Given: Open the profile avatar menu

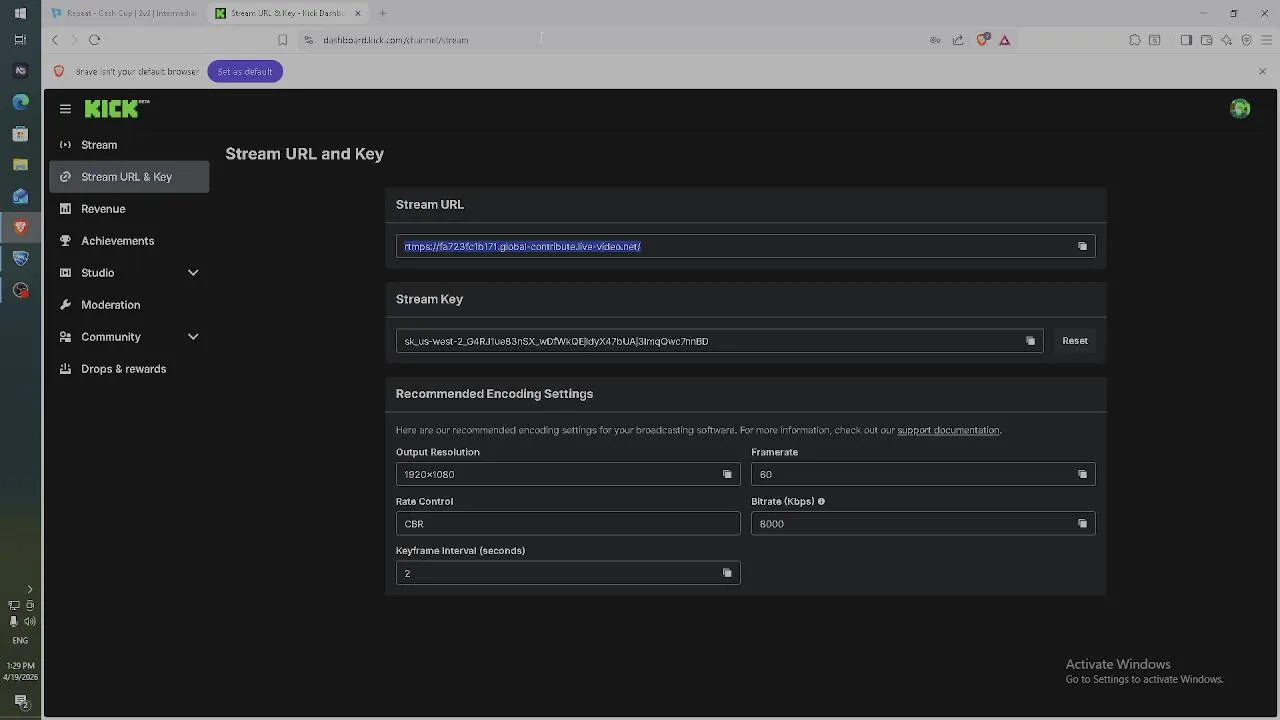Looking at the screenshot, I should 1240,109.
